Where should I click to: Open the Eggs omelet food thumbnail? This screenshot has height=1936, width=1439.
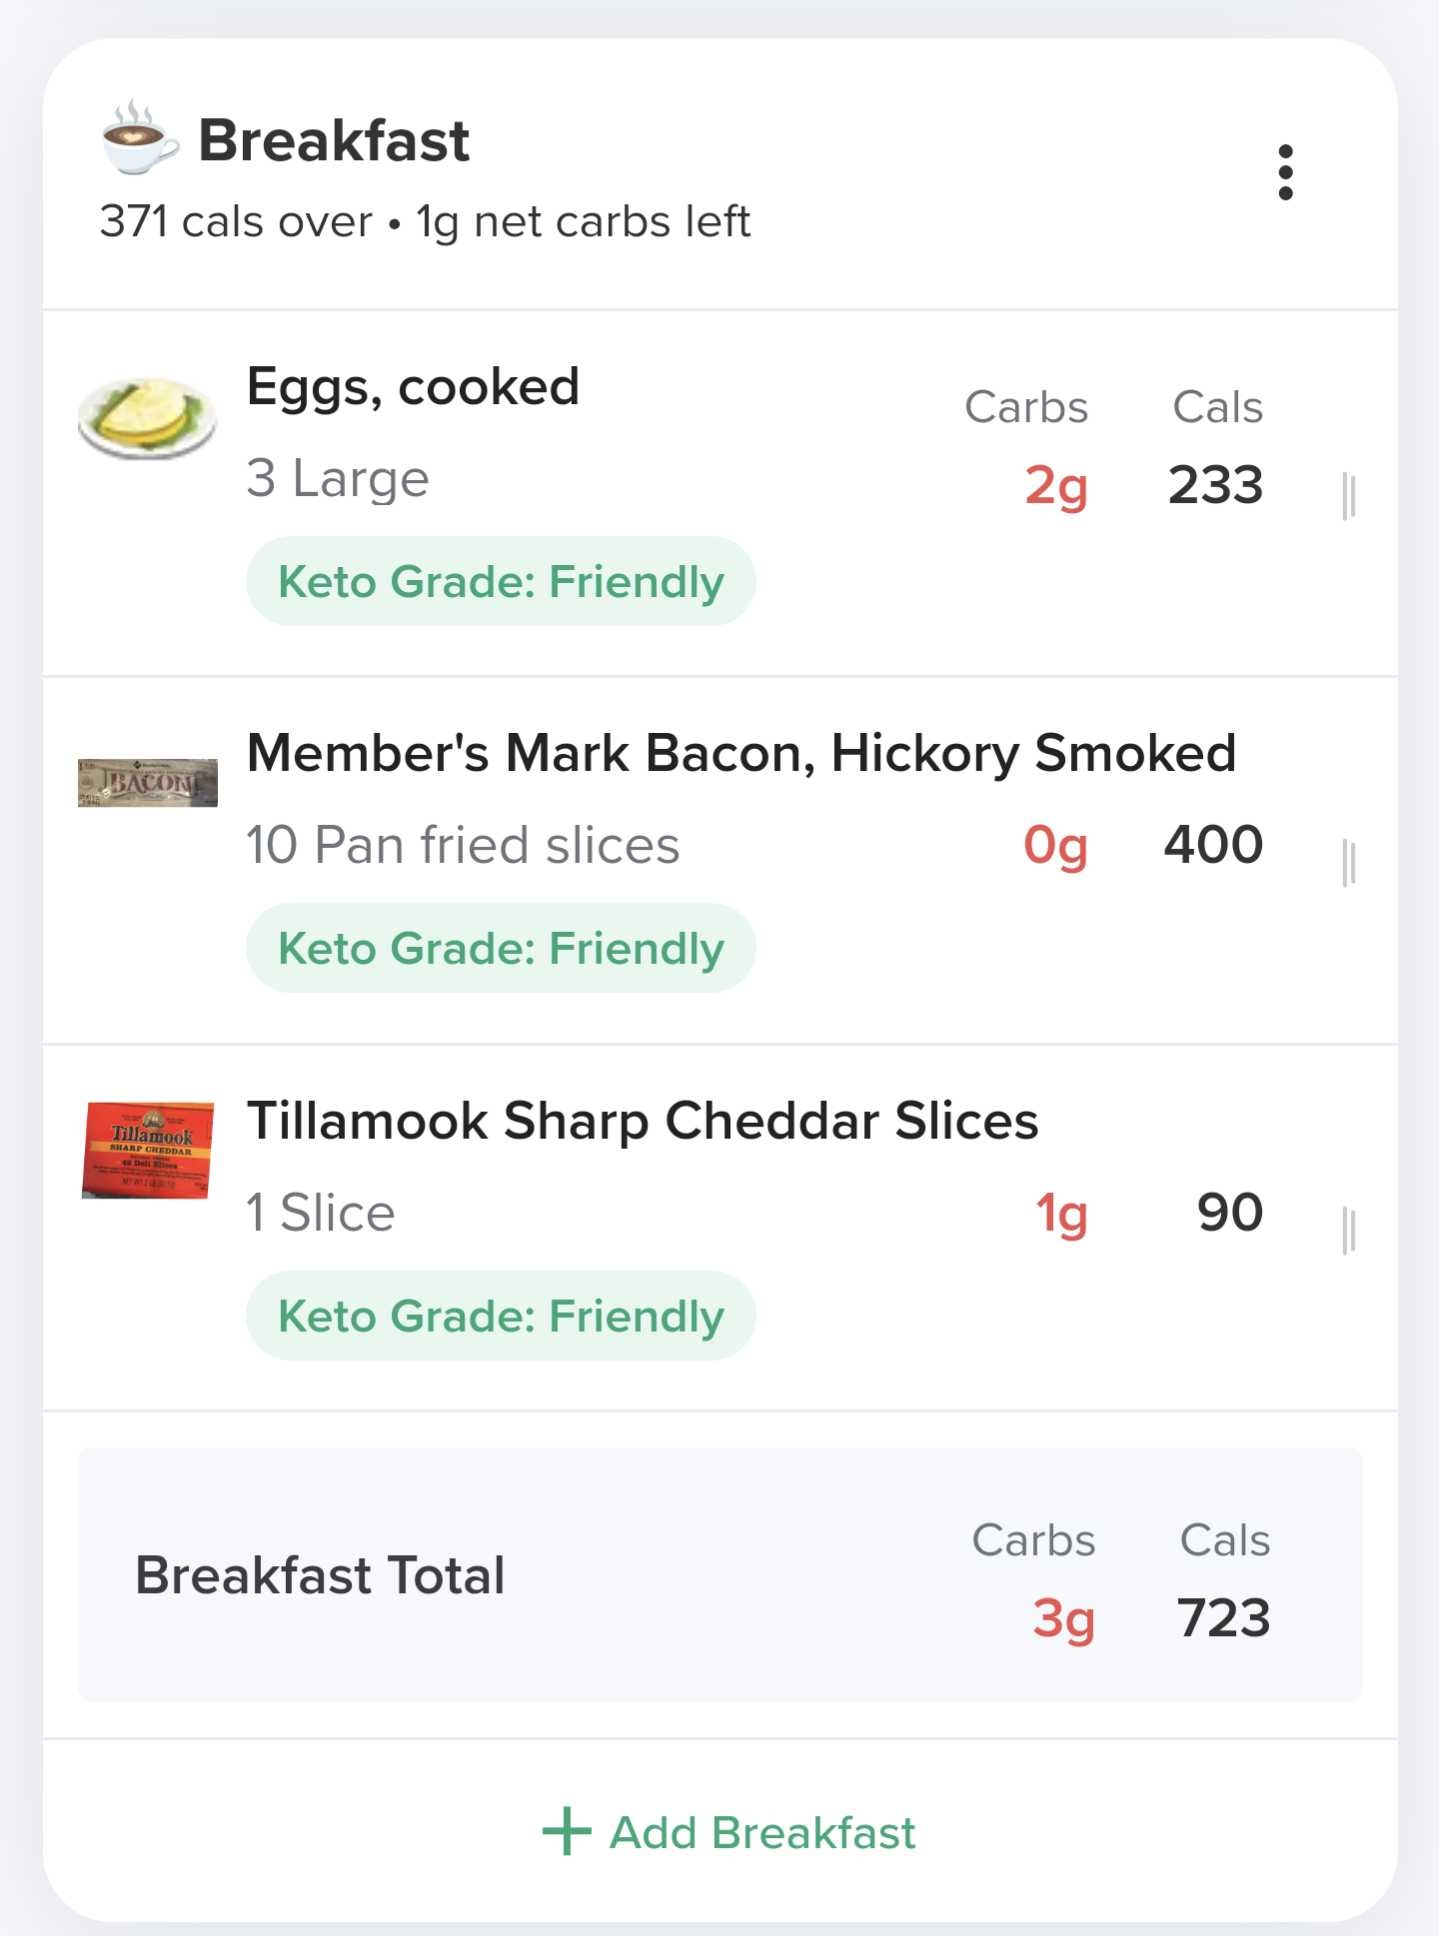pyautogui.click(x=148, y=418)
